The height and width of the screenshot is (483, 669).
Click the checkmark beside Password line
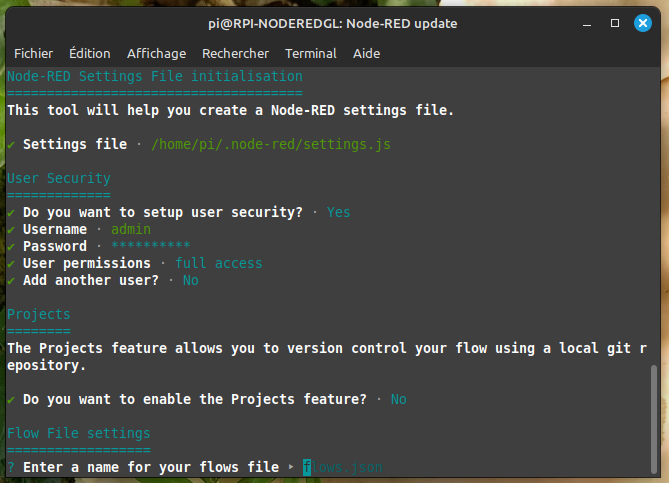(x=11, y=246)
